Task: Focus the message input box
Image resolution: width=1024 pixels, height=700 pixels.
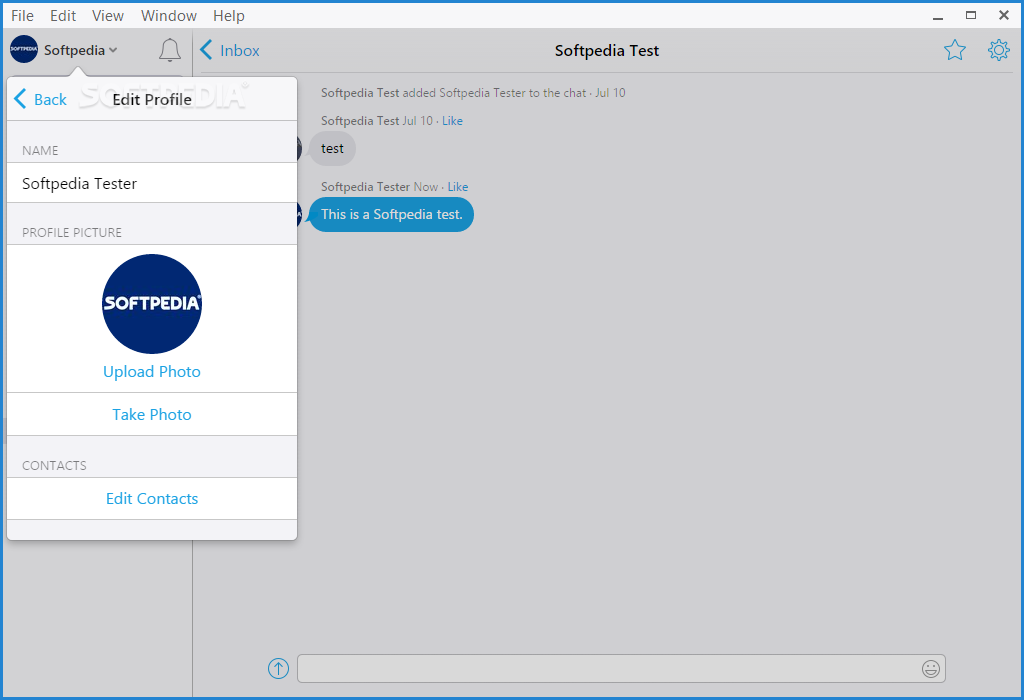Action: (x=621, y=669)
